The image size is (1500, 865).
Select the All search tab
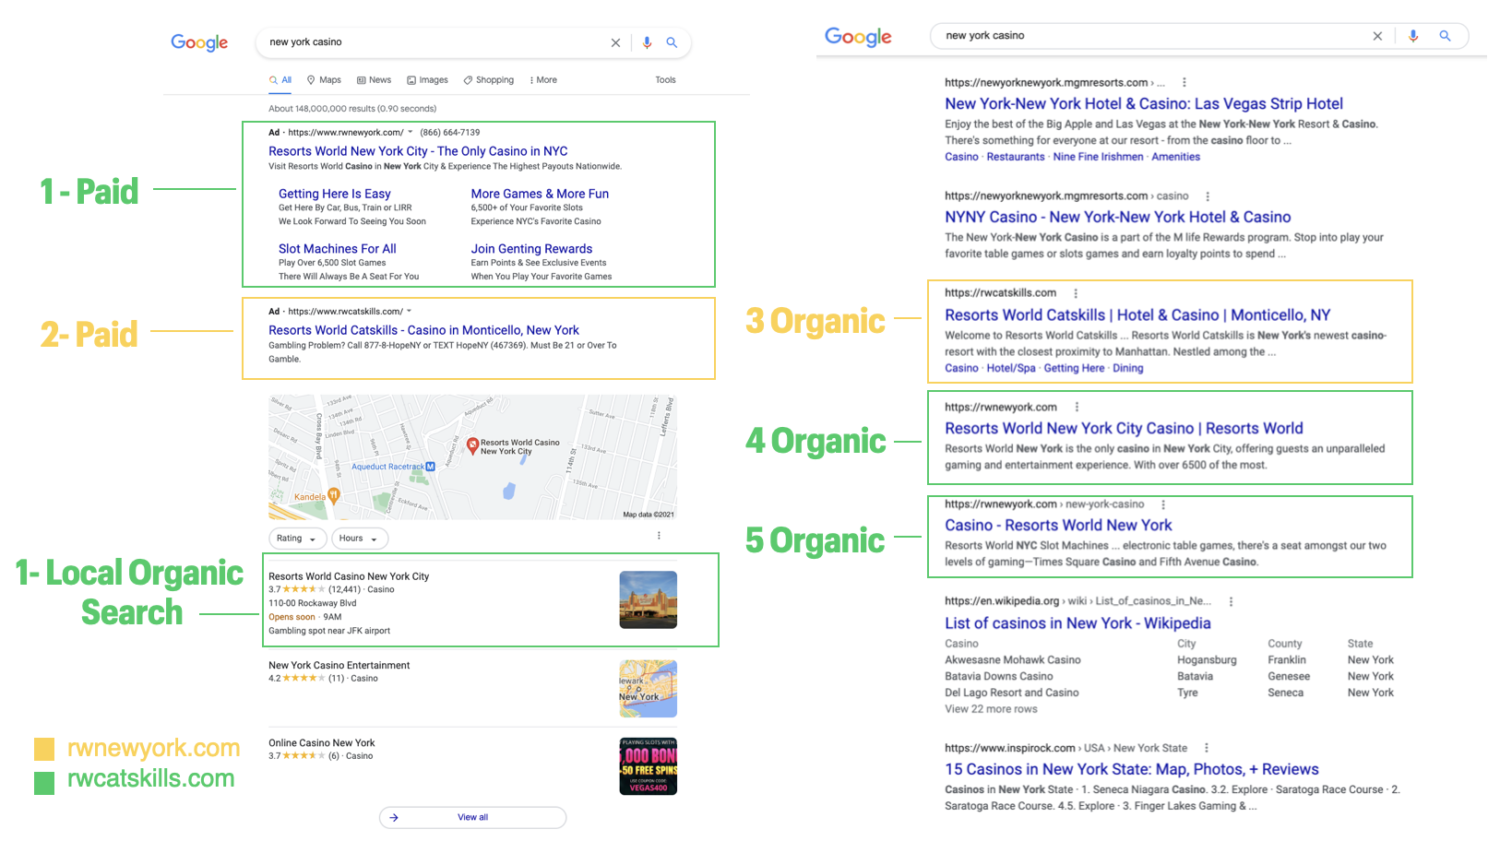tap(281, 80)
